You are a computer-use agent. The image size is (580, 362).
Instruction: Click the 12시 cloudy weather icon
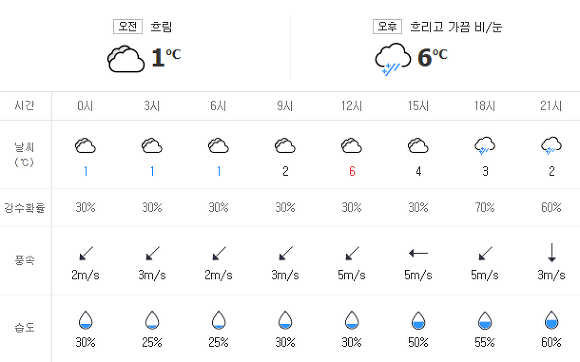(351, 146)
